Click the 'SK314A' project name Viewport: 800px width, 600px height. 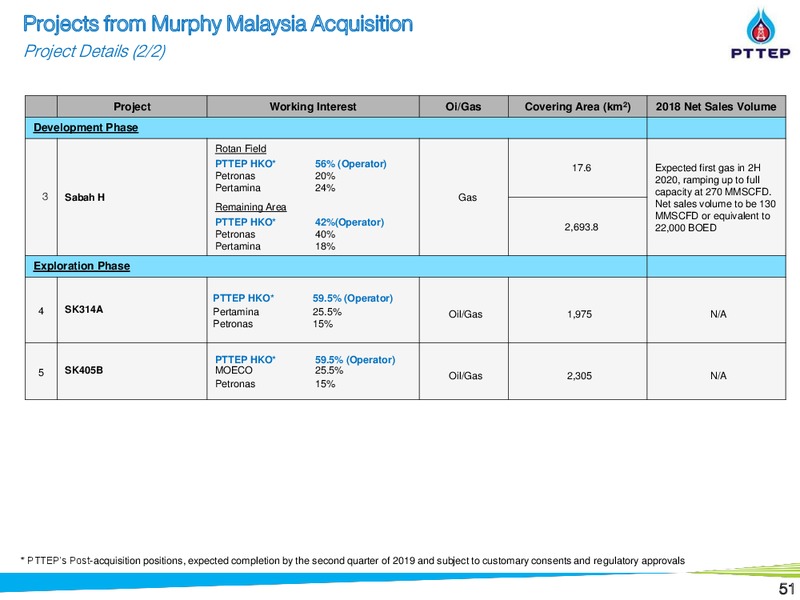click(84, 309)
